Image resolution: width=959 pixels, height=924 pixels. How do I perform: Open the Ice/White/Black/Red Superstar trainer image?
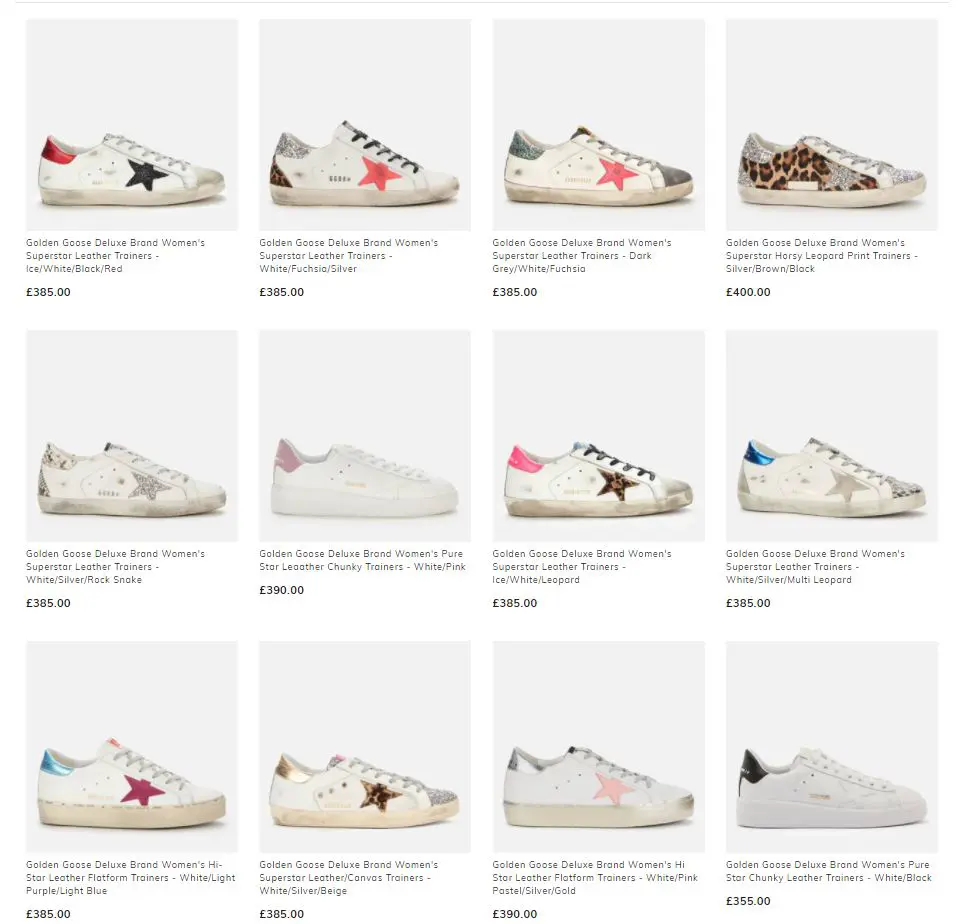point(132,125)
